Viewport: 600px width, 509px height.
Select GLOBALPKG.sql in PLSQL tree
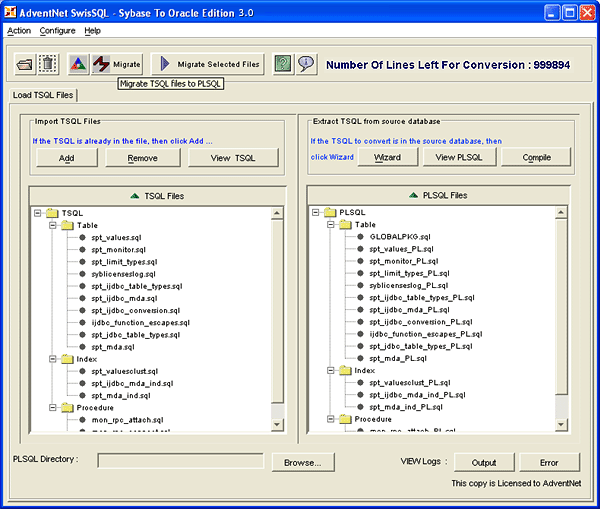pos(400,237)
